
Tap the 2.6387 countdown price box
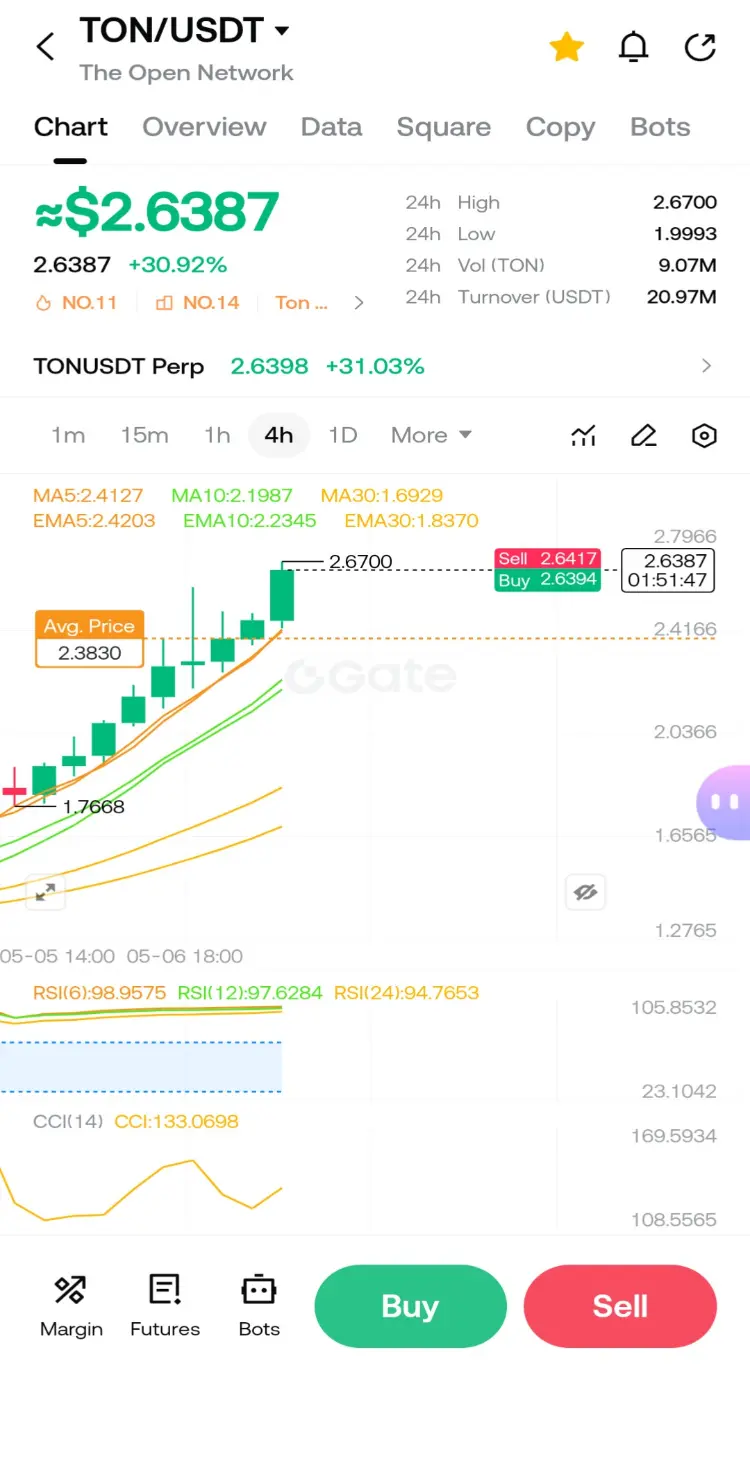pos(669,570)
